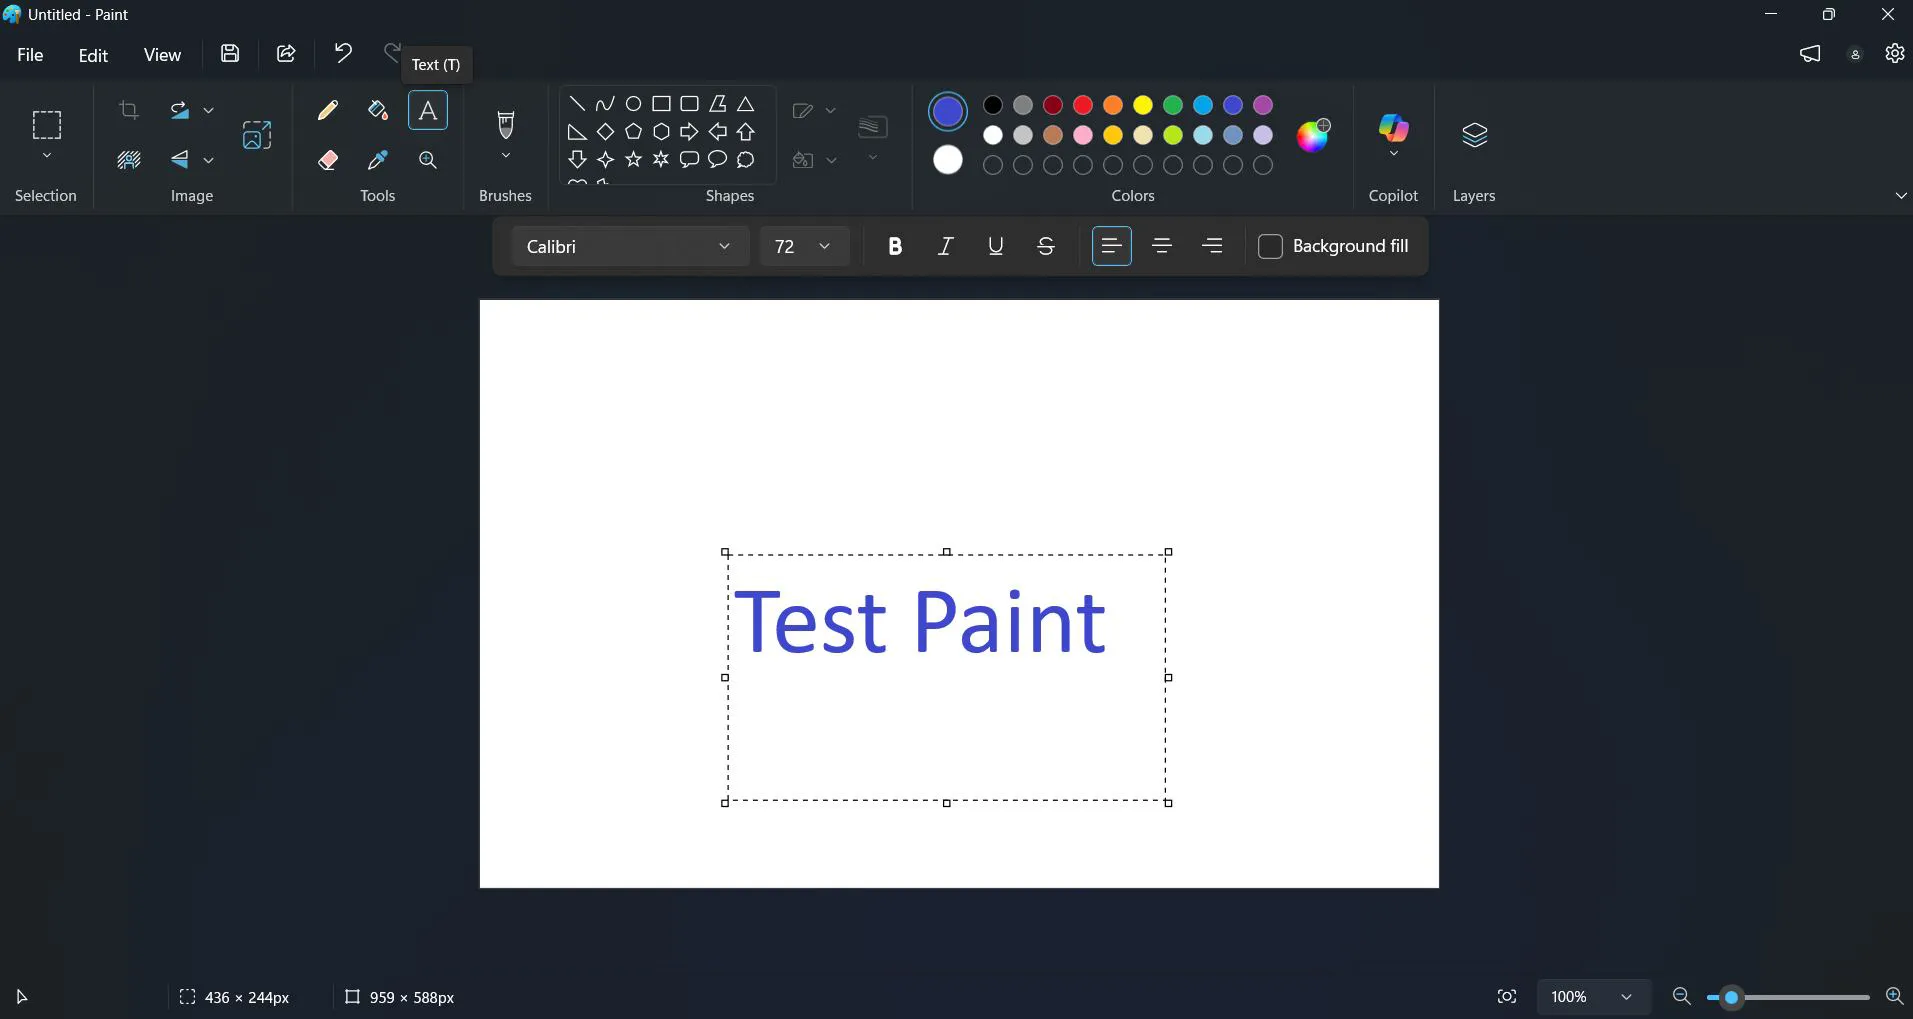Open the Layers panel
1913x1019 pixels.
coord(1475,135)
